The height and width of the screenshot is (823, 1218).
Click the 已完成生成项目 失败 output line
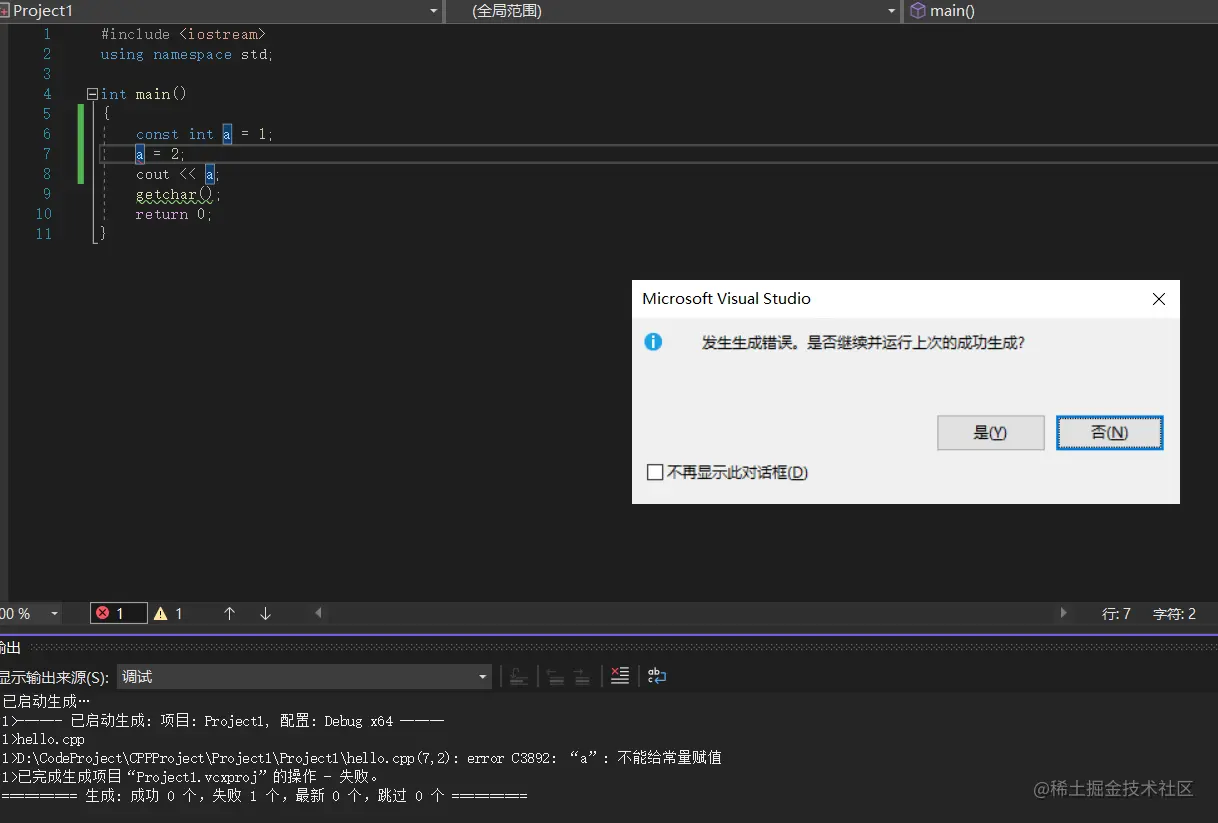(190, 777)
